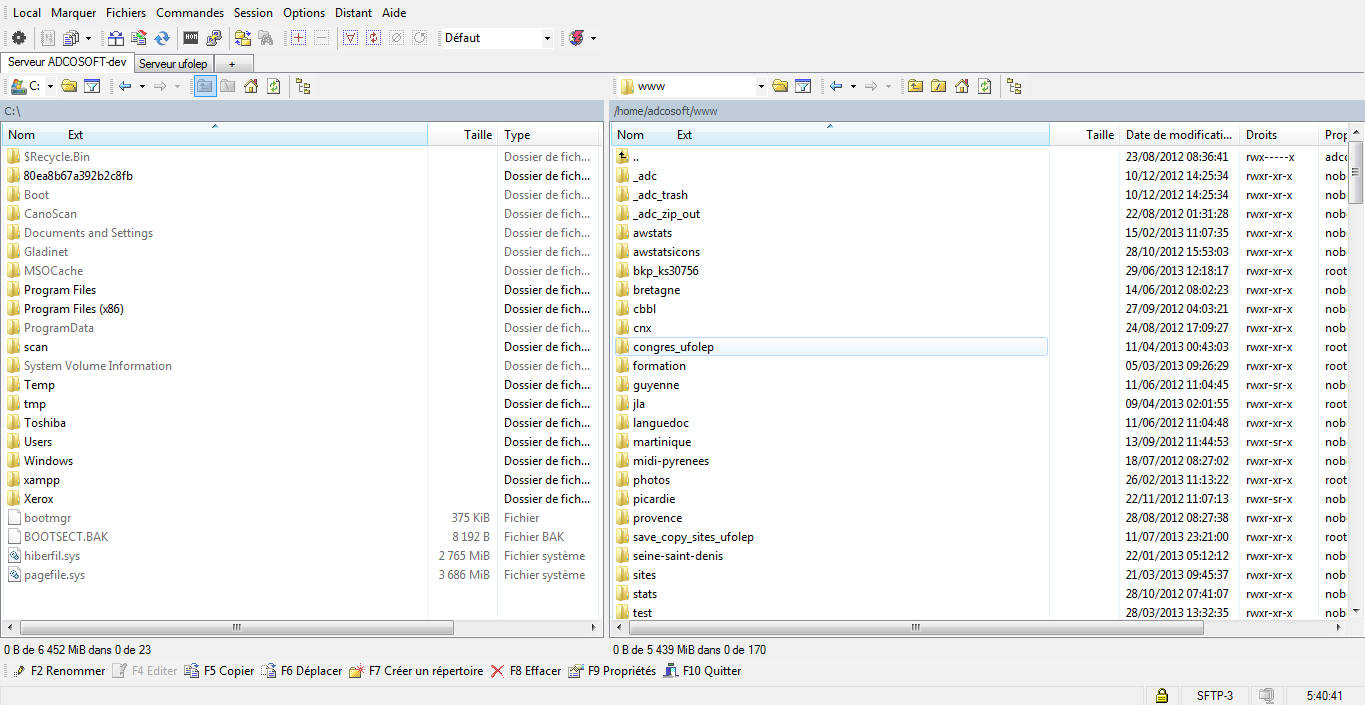The width and height of the screenshot is (1365, 705).
Task: Open the Local menu
Action: tap(27, 13)
